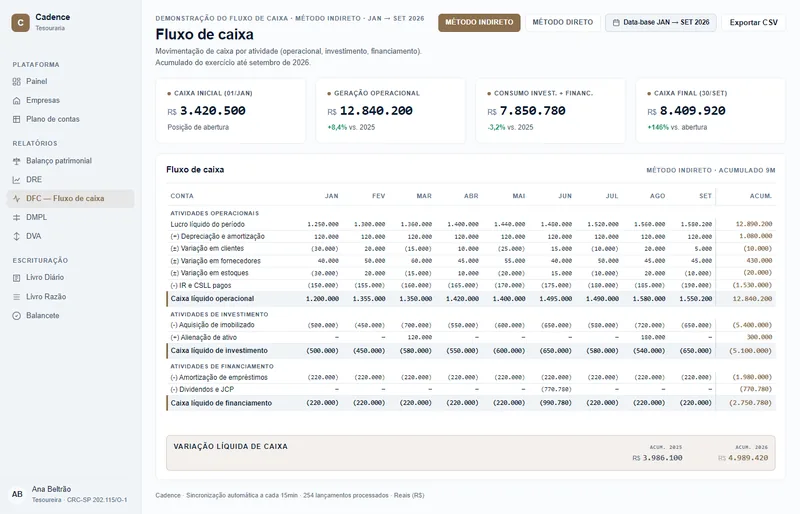This screenshot has width=800, height=514.
Task: Select row (±) Variação em fornecedores
Action: tap(471, 261)
